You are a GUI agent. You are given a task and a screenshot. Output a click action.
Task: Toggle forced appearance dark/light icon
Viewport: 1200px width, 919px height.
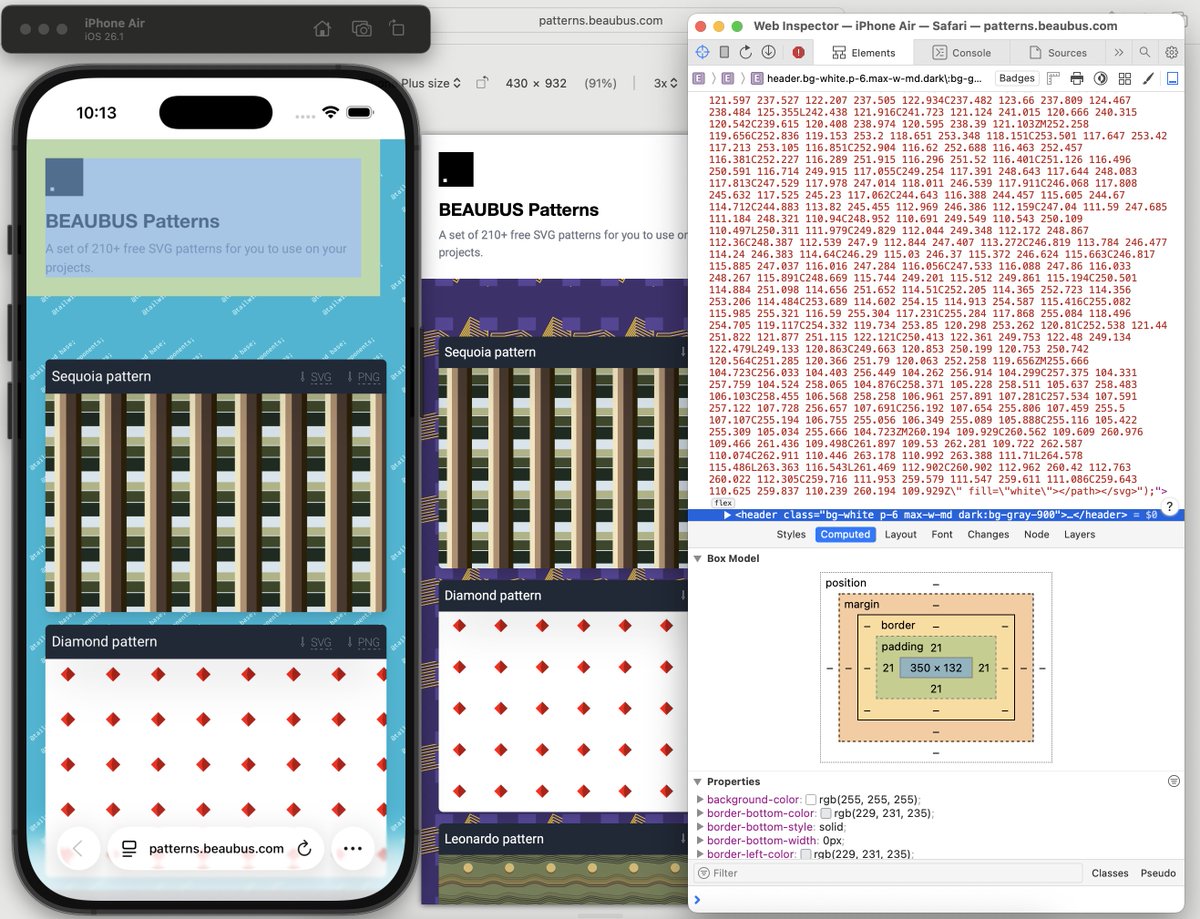click(1101, 78)
